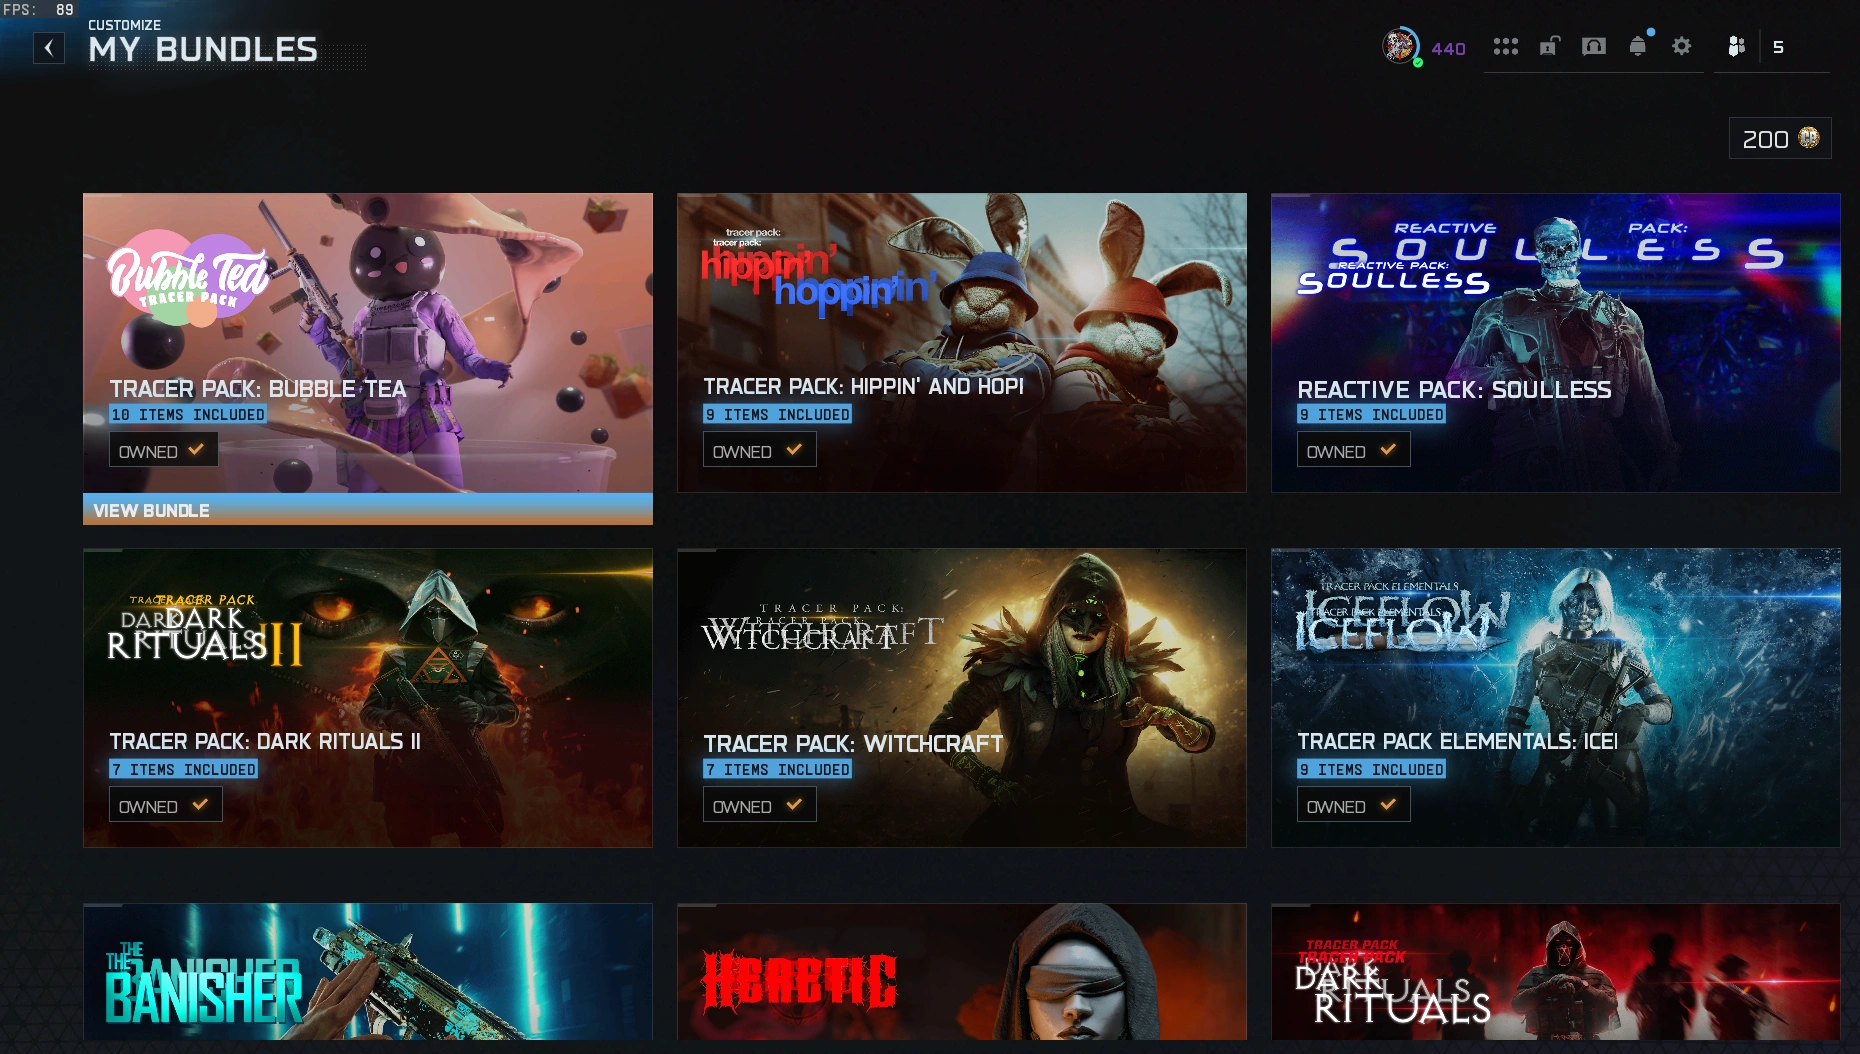Click the 'TRACER PACK: BUBBLE TEA' title

pos(258,389)
